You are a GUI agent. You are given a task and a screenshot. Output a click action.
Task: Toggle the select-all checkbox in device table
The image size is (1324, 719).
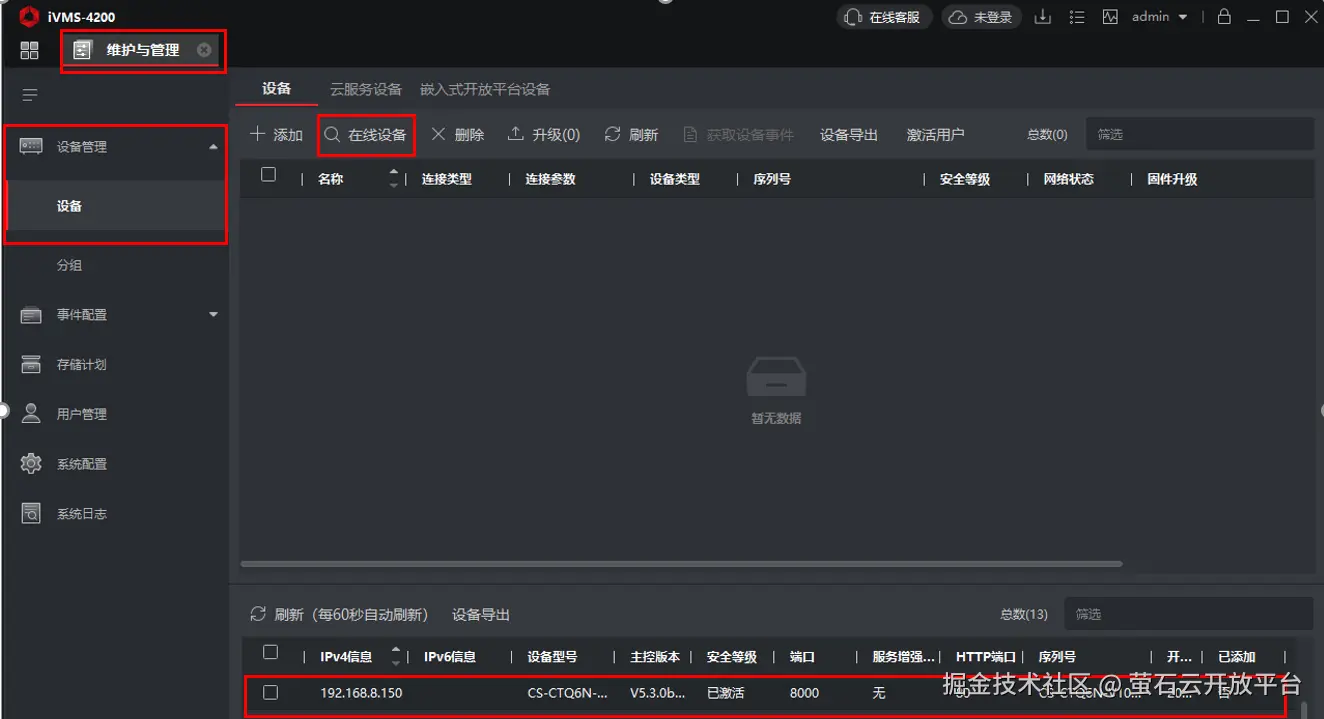click(x=268, y=174)
